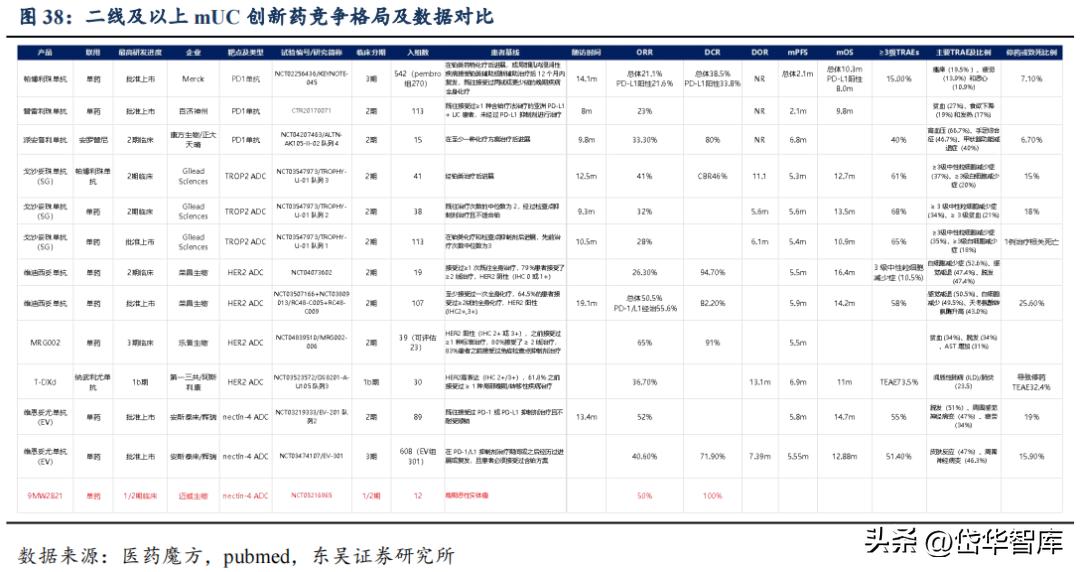Click the 'Merck' company cell

[193, 79]
